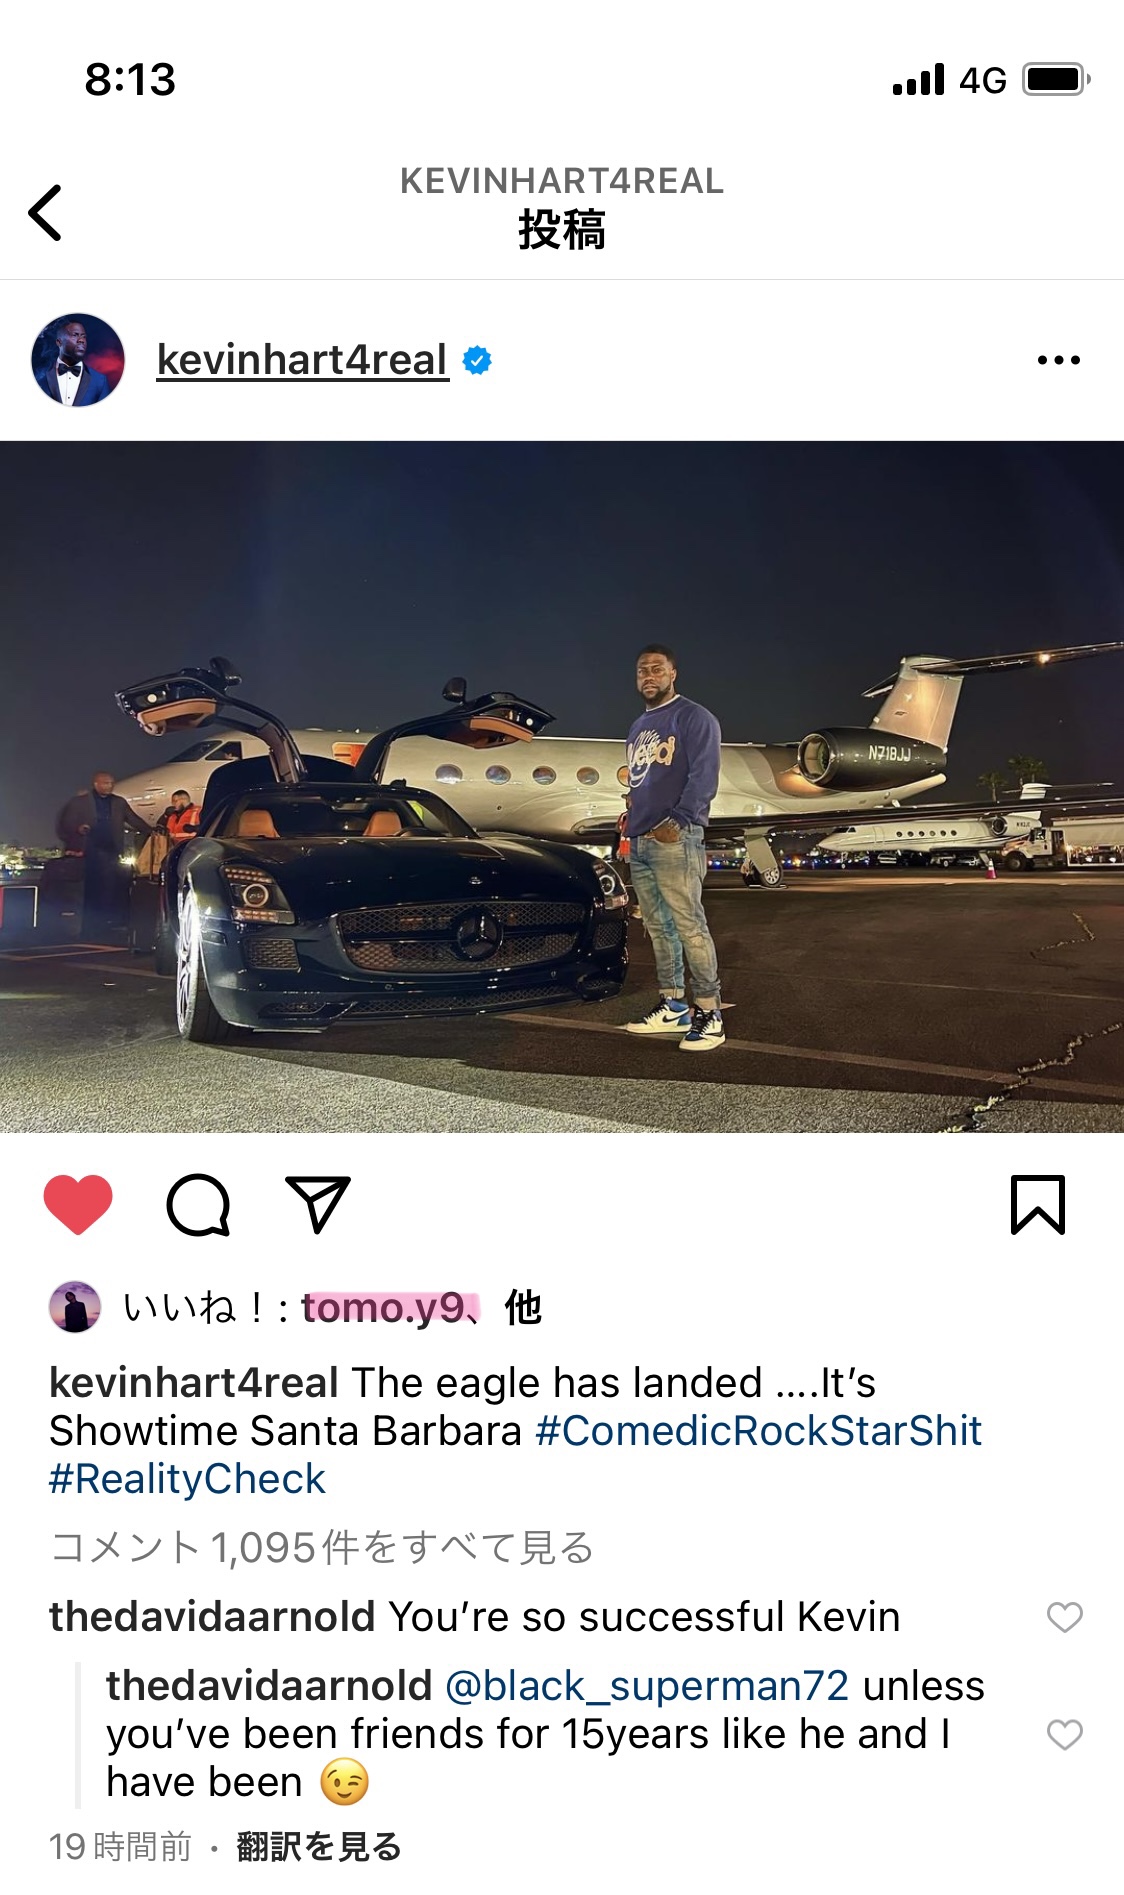Open kevinhart4real's profile avatar
1124x1895 pixels.
[78, 360]
